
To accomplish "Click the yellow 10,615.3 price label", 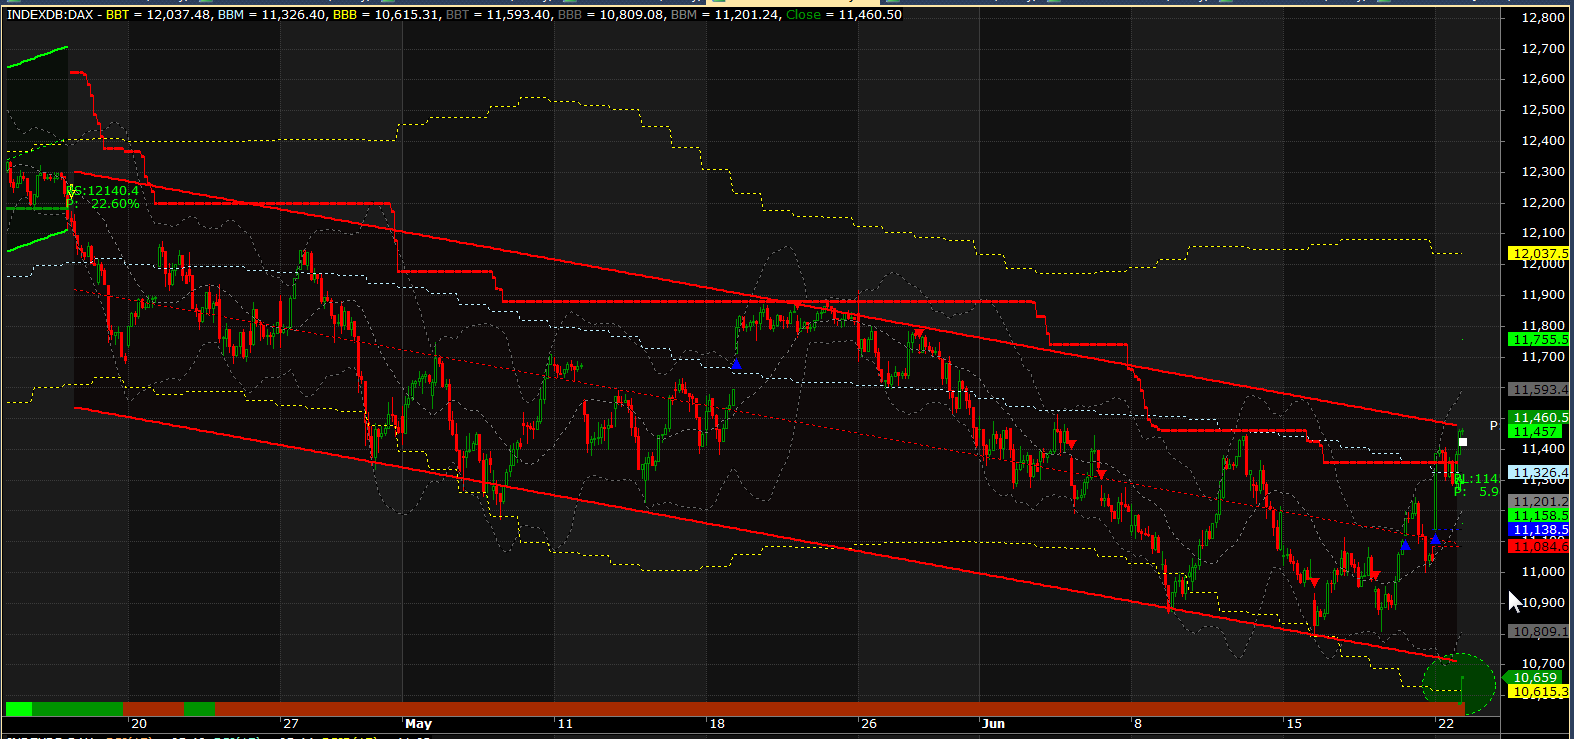I will (1539, 691).
